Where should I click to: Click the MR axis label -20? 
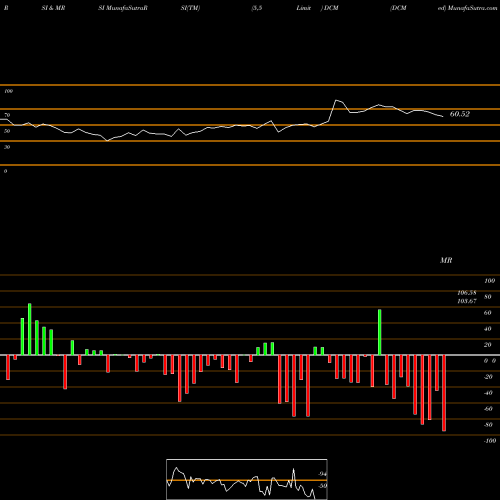coord(488,377)
